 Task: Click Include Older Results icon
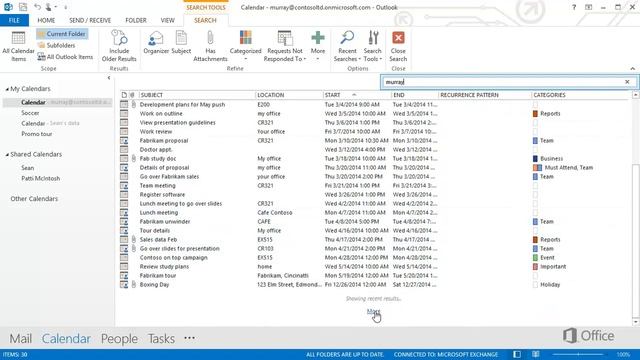click(119, 46)
